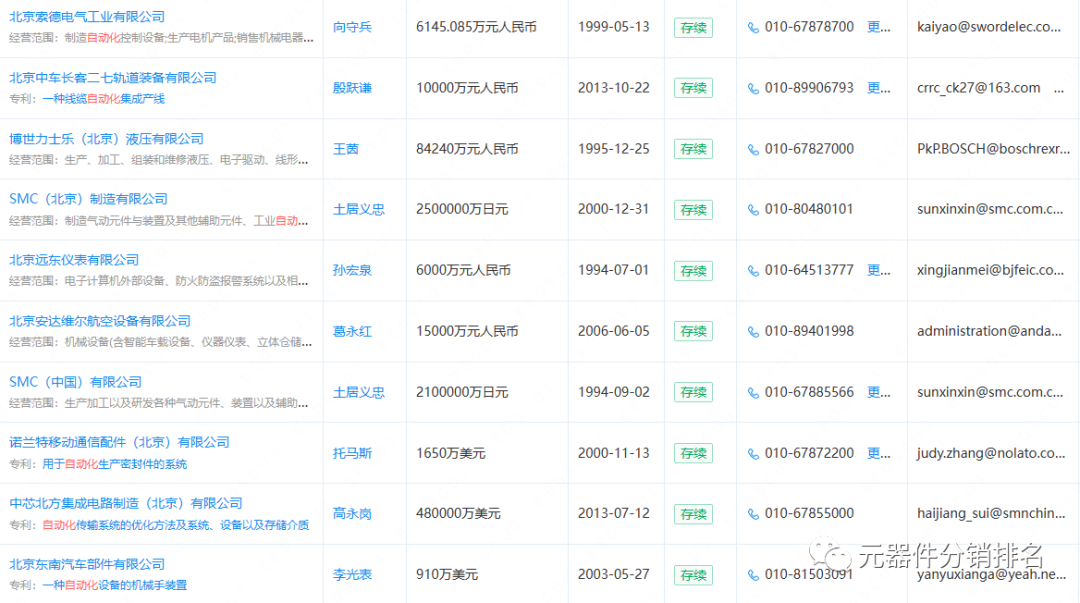This screenshot has height=603, width=1080.
Task: Expand more phones after 010-67872200
Action: tap(879, 453)
